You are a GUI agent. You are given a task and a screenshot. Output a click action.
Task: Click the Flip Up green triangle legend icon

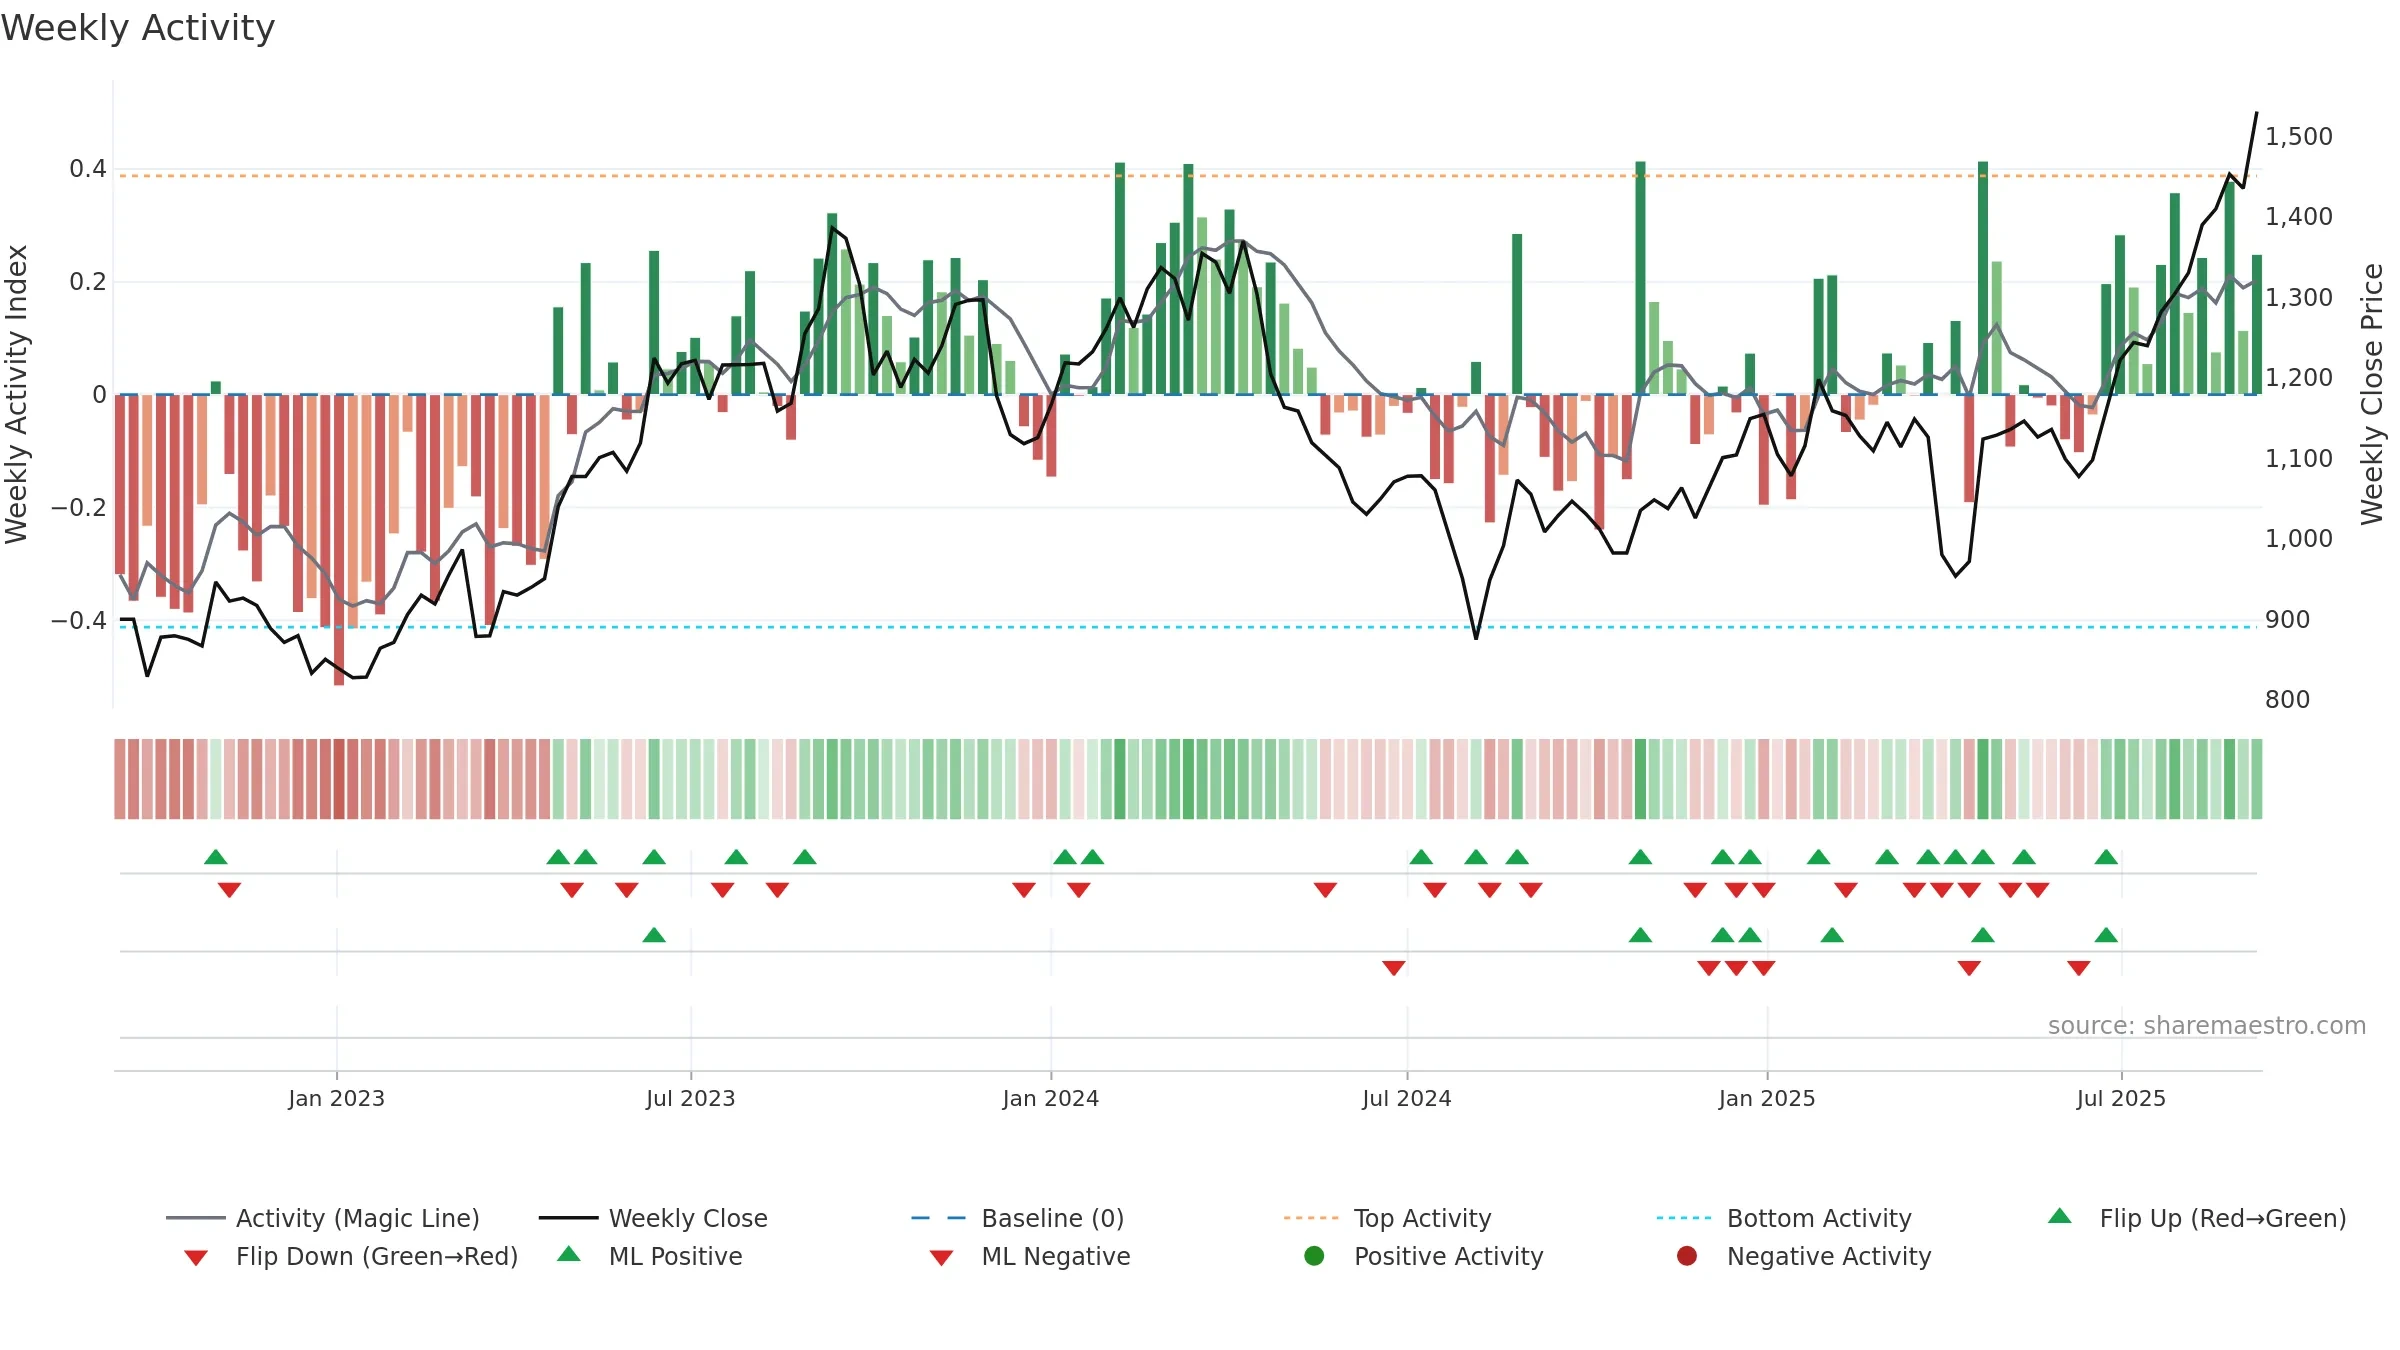pos(2060,1216)
